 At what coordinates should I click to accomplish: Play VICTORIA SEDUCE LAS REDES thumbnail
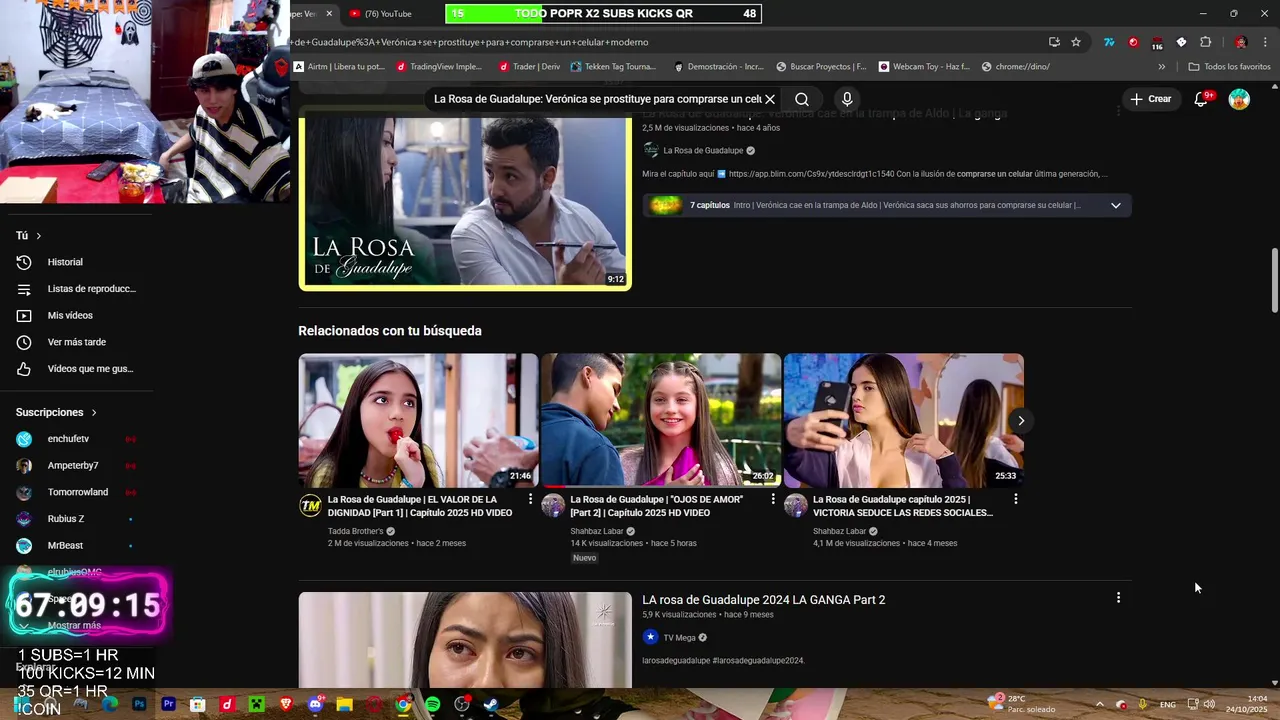pos(904,420)
